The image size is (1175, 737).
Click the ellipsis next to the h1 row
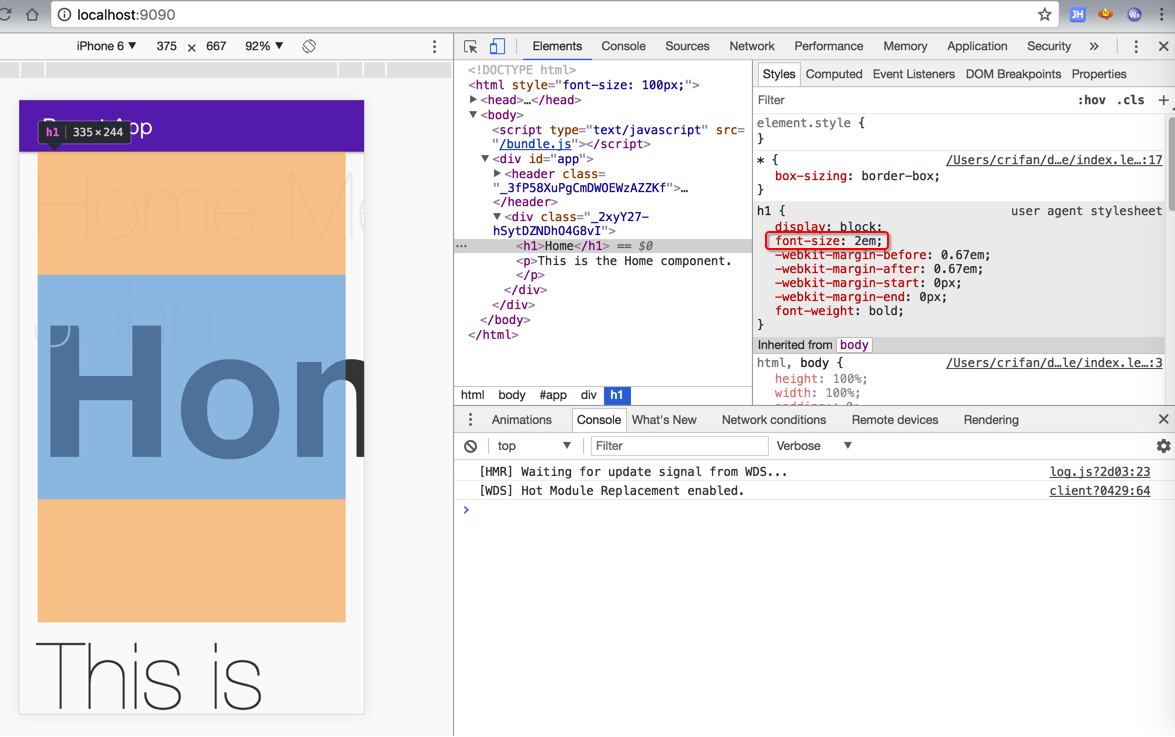tap(462, 246)
